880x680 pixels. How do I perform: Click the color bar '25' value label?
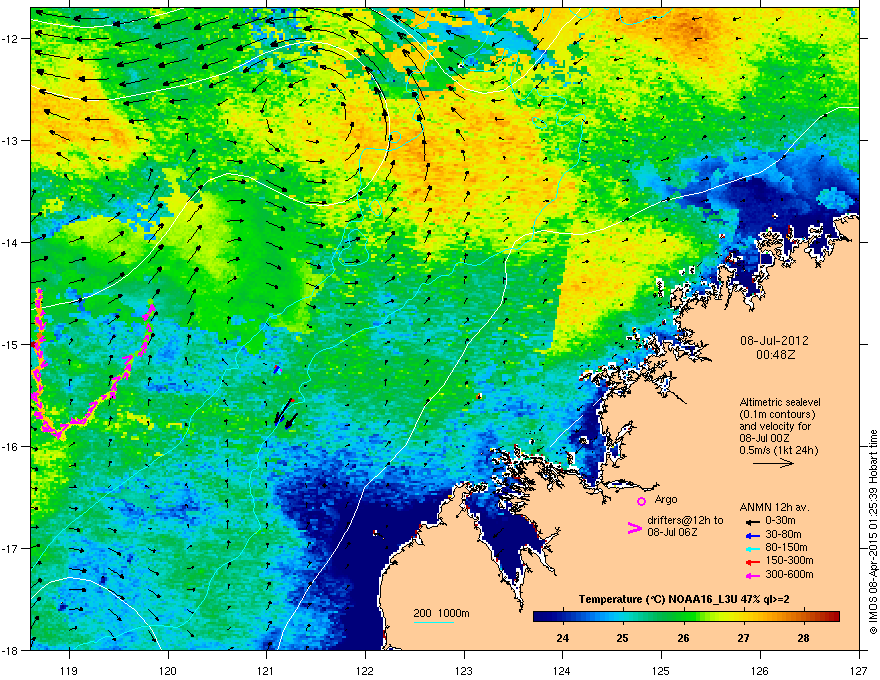[622, 638]
